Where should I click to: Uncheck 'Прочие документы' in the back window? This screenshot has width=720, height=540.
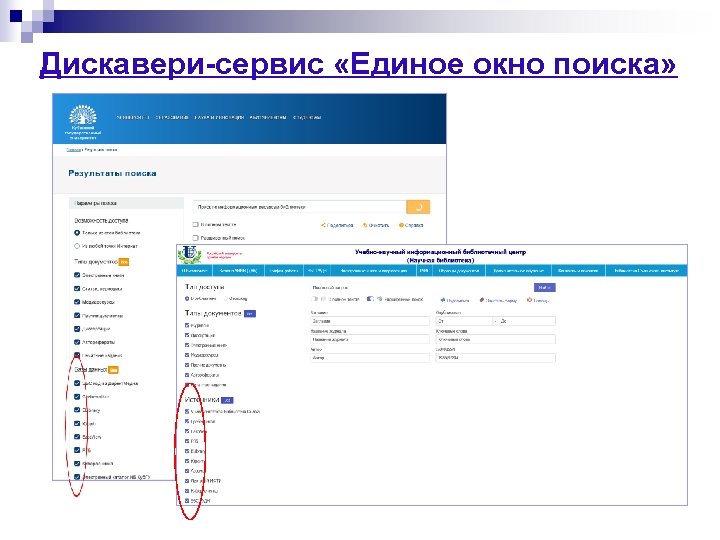[77, 315]
